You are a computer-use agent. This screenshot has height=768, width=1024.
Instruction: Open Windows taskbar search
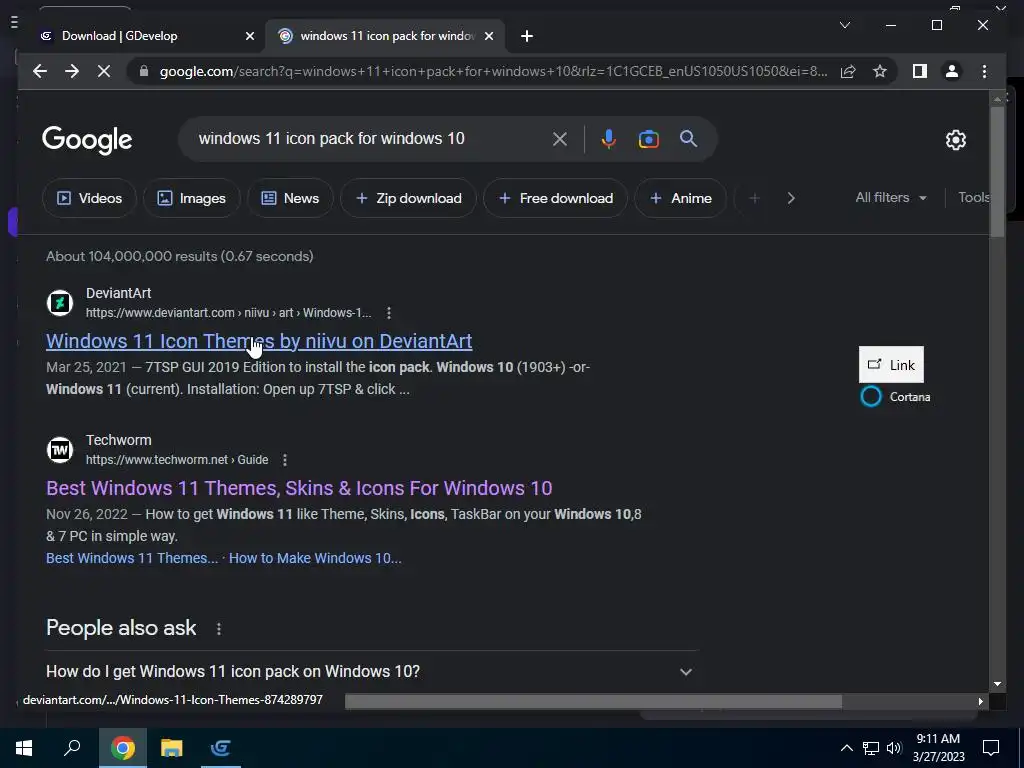[72, 748]
